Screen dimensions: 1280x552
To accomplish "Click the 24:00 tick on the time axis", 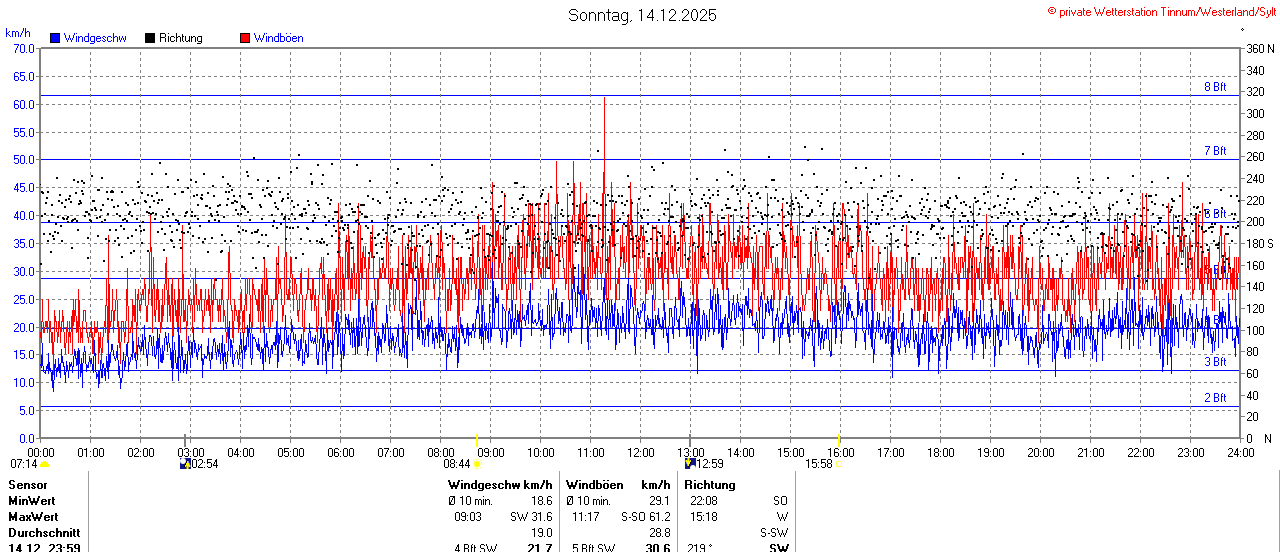I will point(1241,452).
